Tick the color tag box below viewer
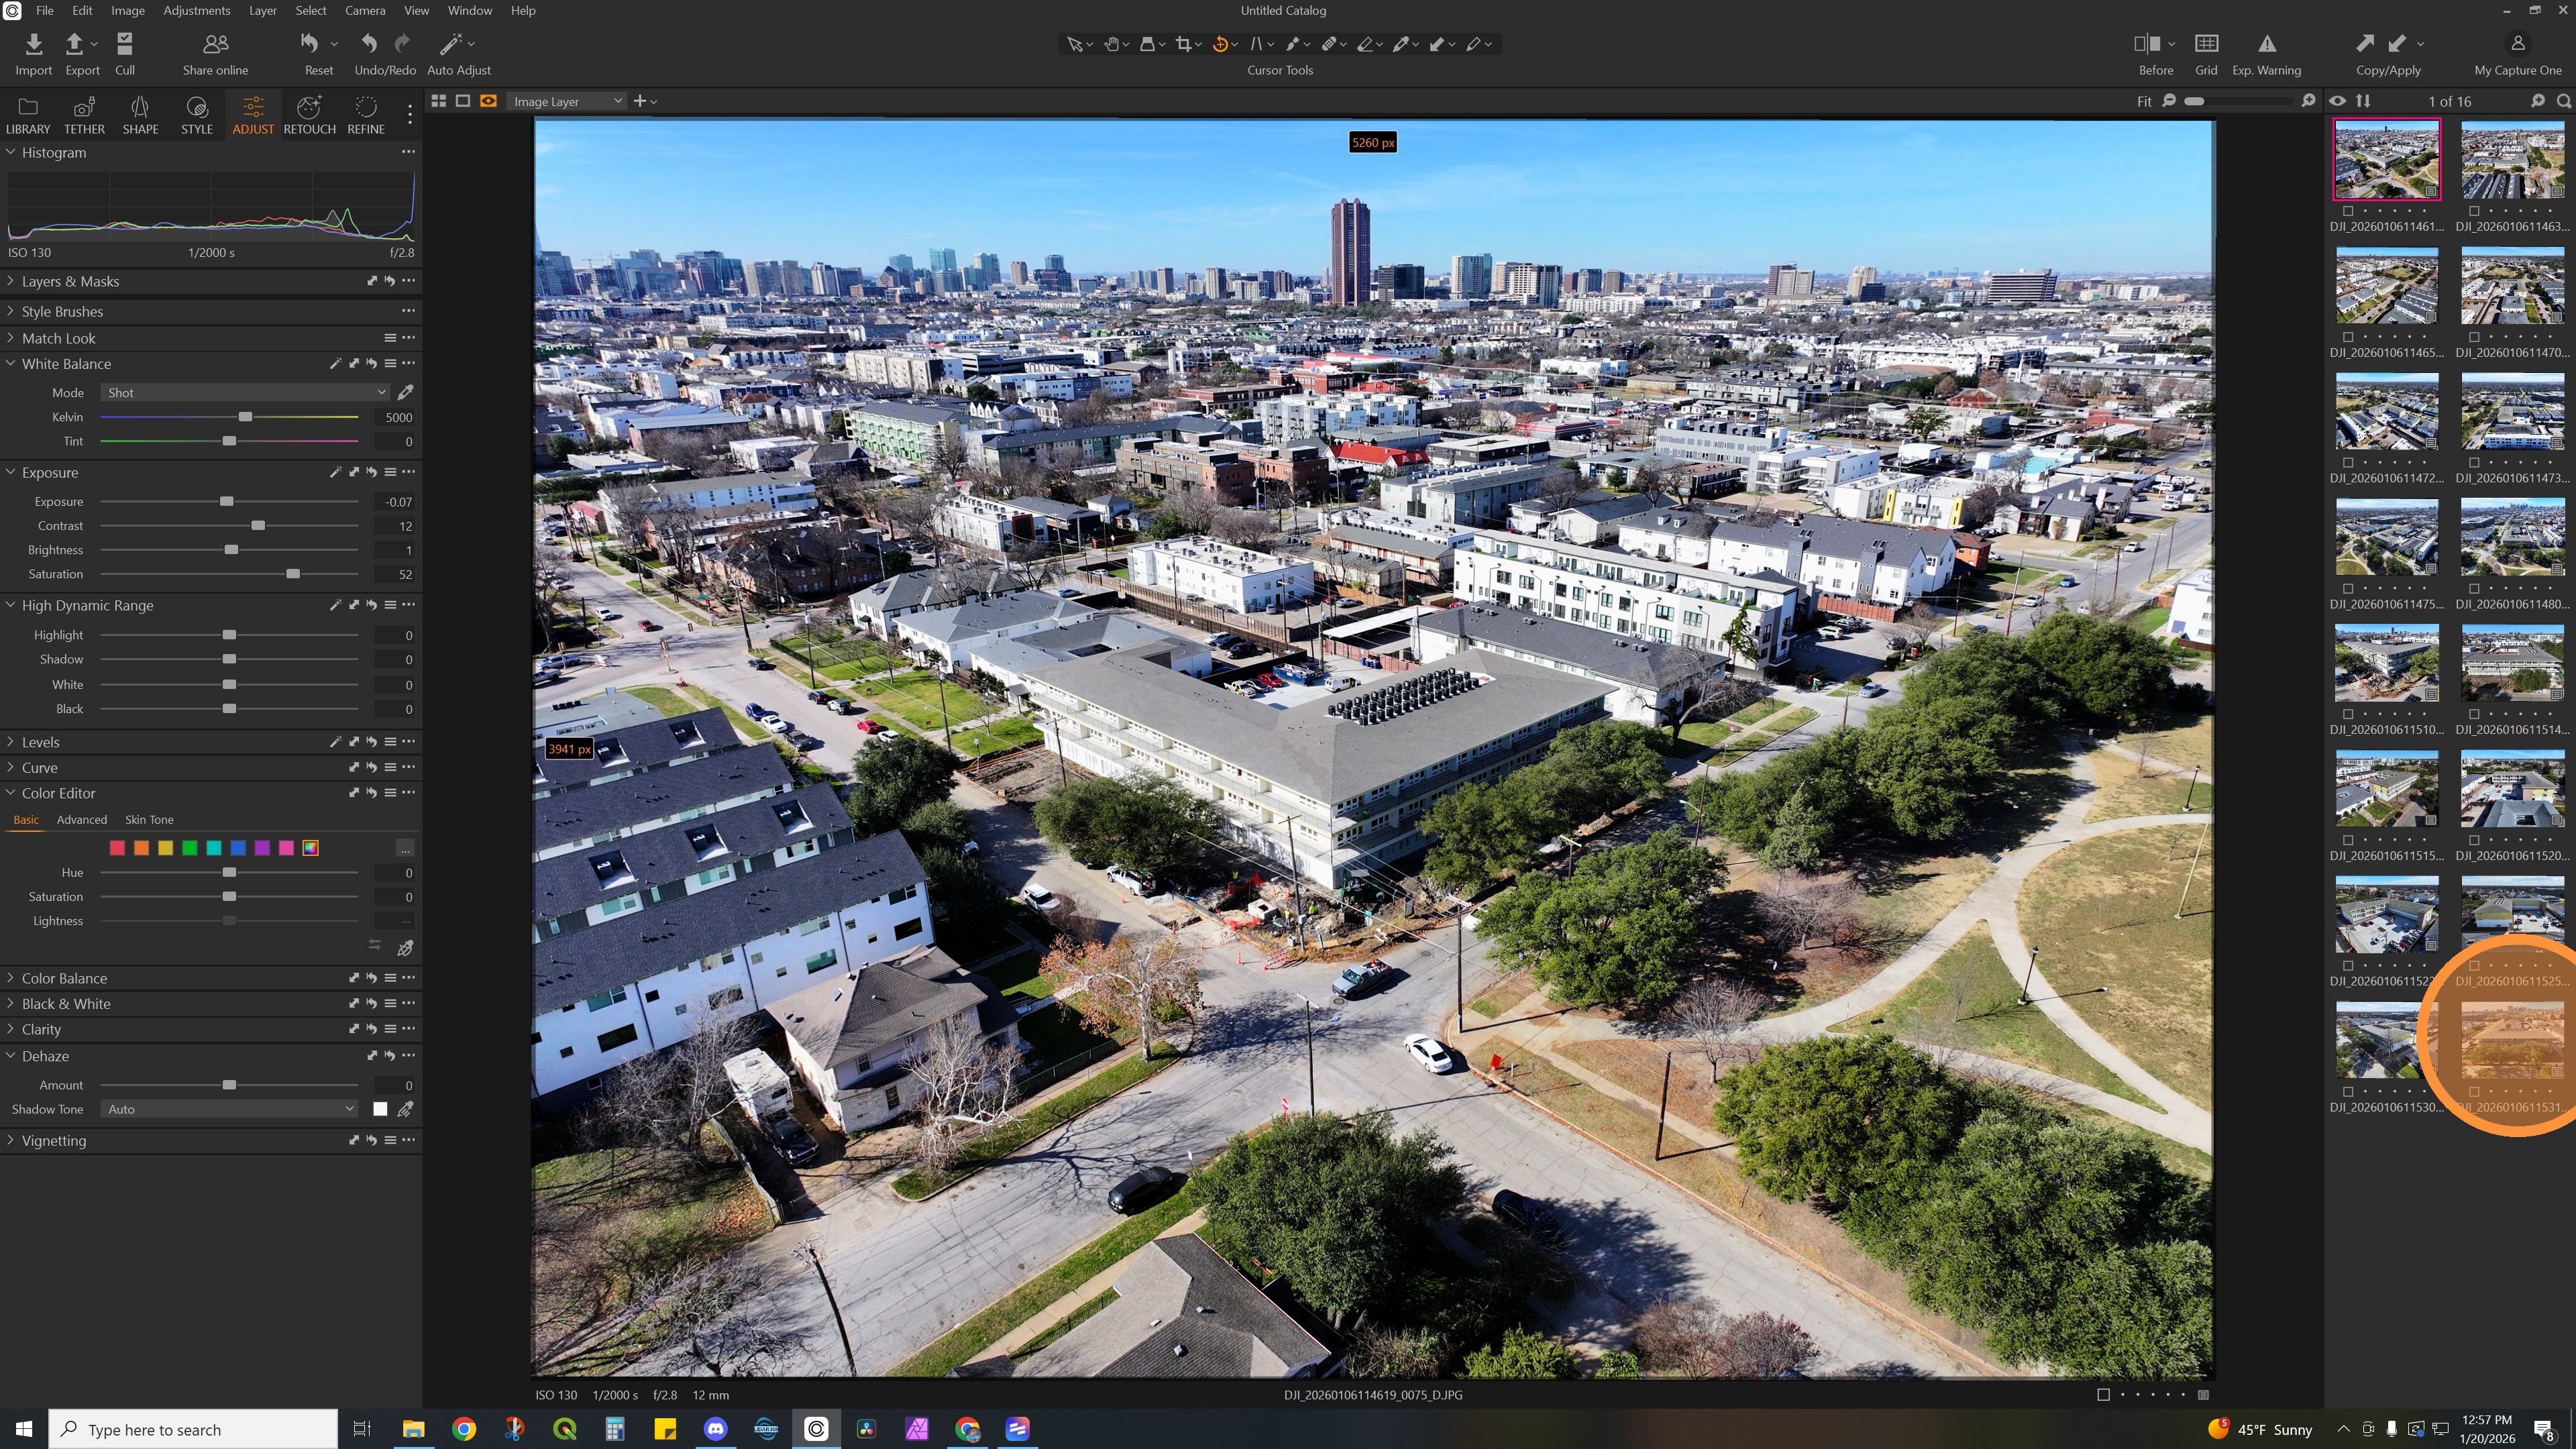 tap(2103, 1395)
